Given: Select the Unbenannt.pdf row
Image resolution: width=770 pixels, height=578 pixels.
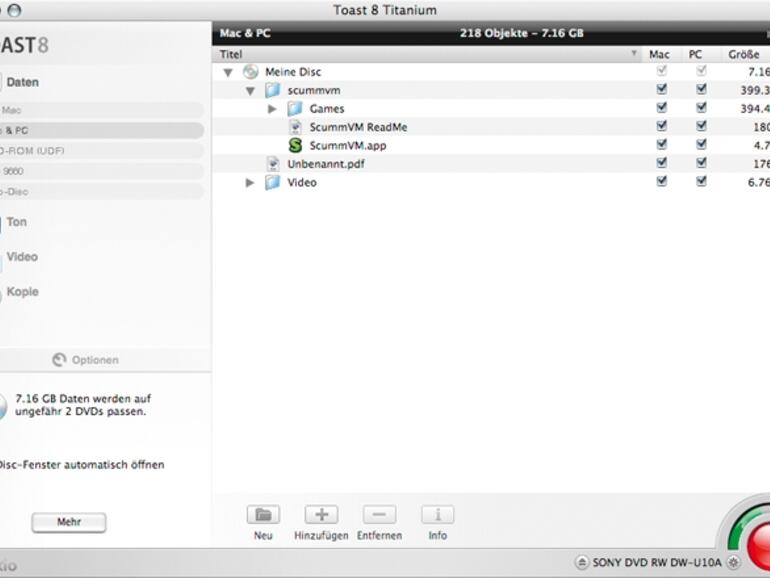Looking at the screenshot, I should point(491,164).
